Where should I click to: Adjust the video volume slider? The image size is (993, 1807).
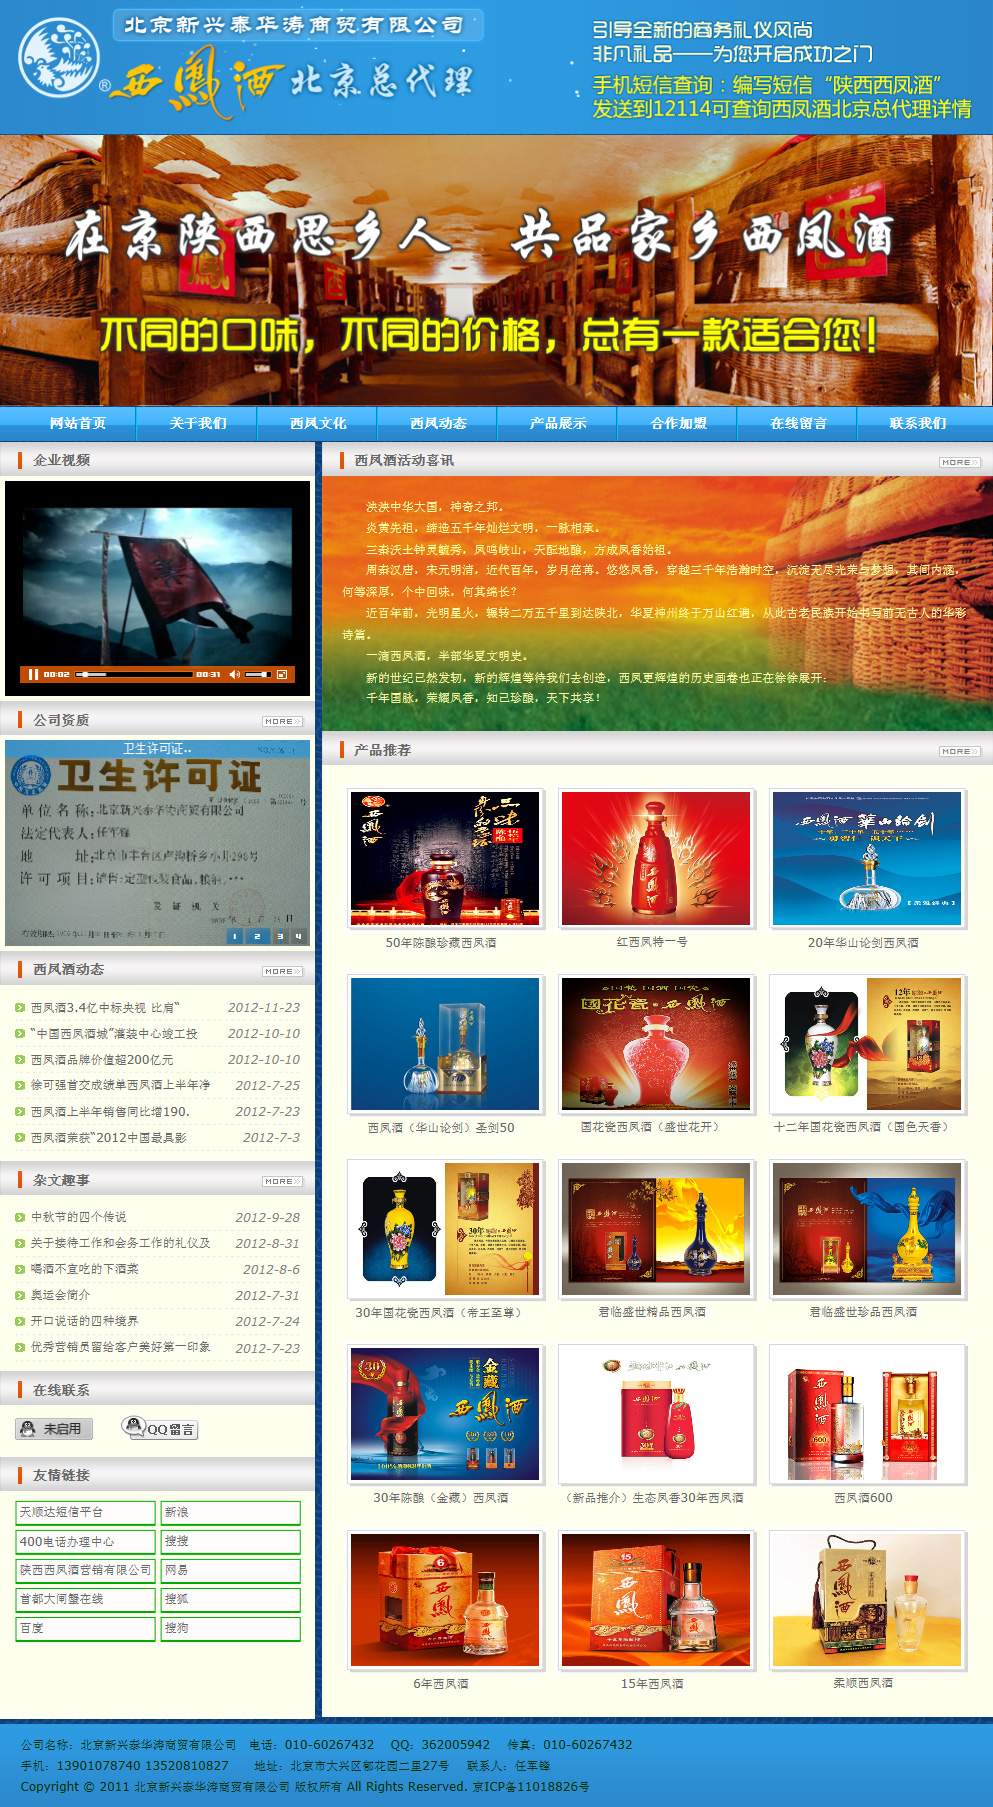tap(258, 674)
